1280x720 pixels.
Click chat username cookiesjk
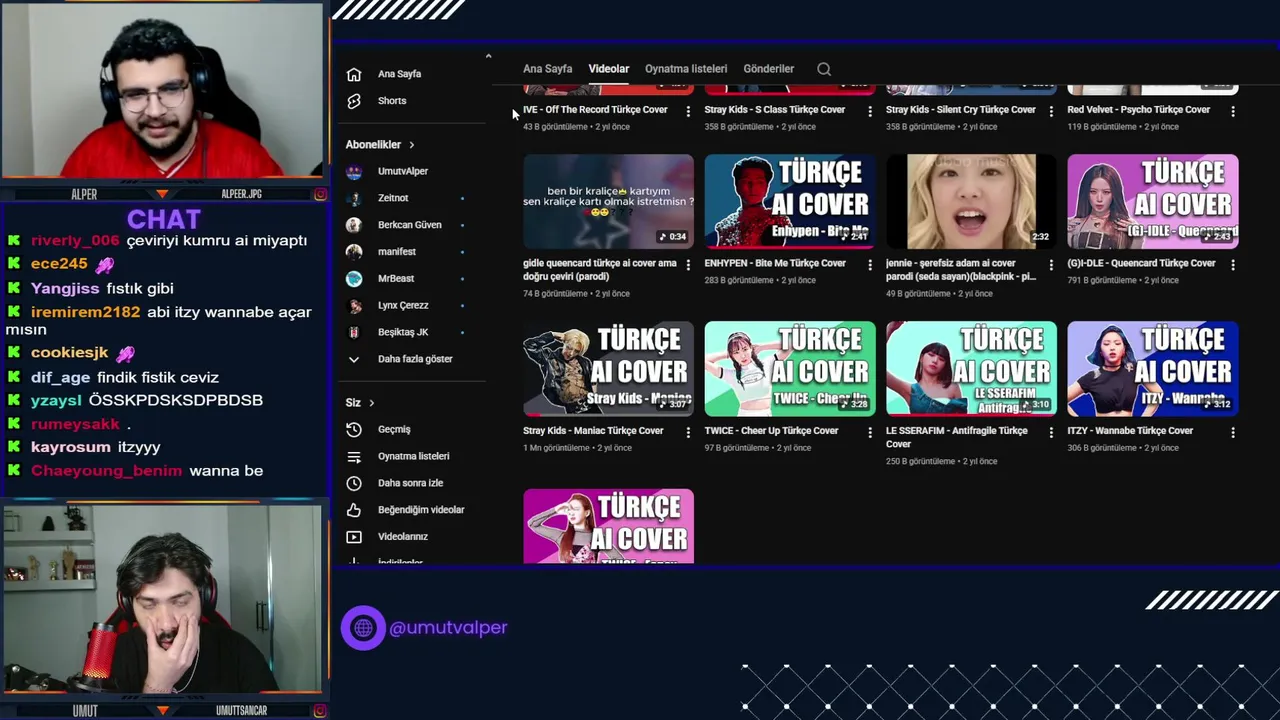(x=69, y=353)
